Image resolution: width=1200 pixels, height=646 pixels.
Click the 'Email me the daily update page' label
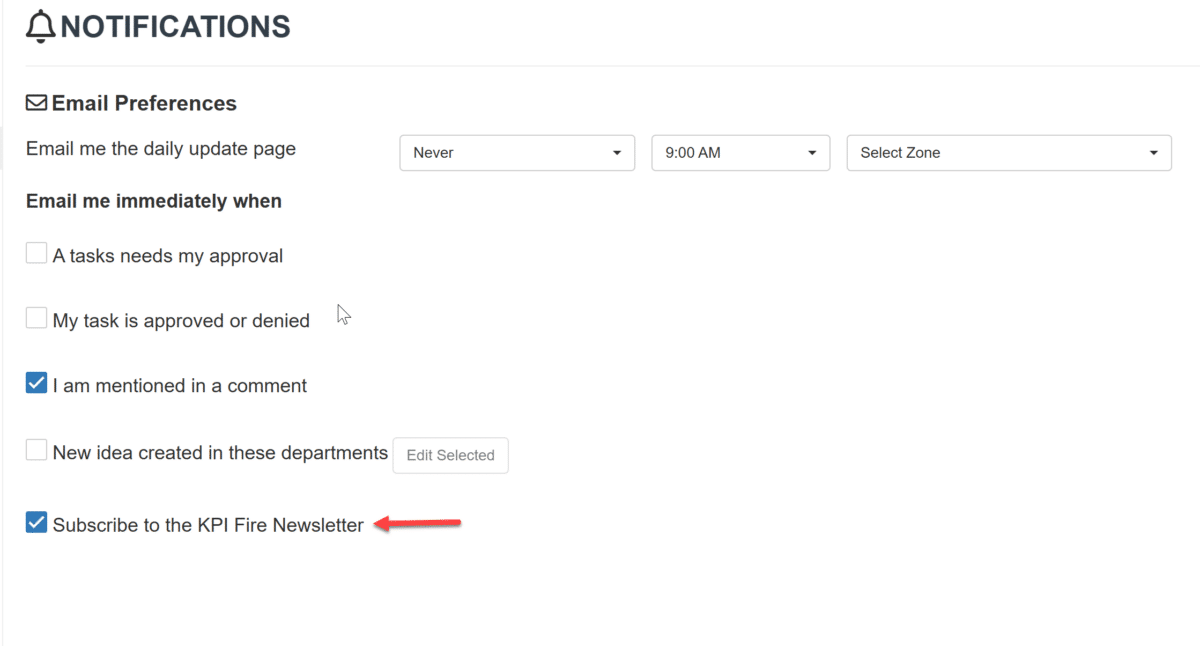tap(161, 149)
